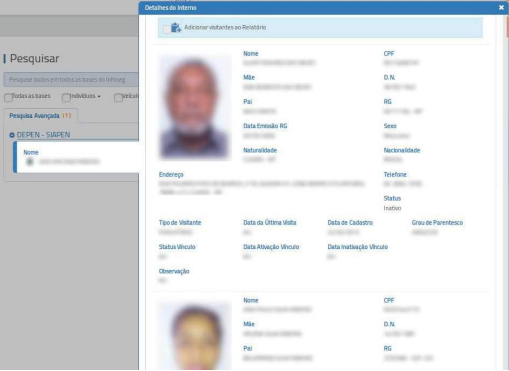
Task: Click the search field Pesquise dados
Action: coord(71,80)
